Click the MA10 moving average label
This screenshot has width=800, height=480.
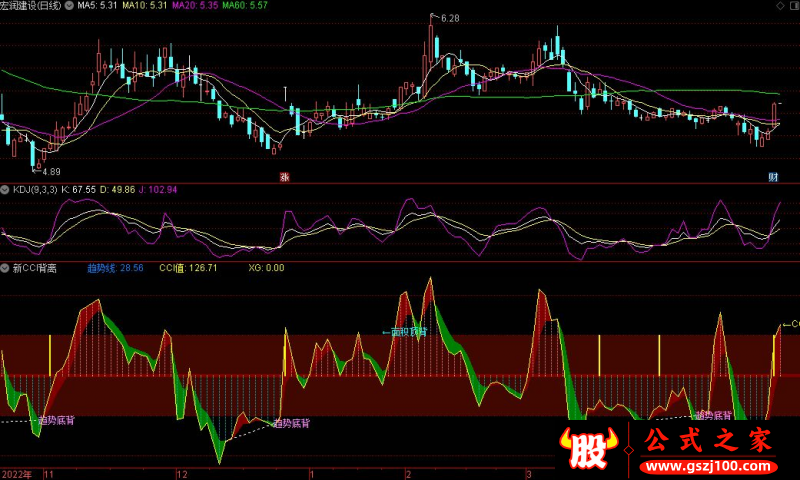149,6
